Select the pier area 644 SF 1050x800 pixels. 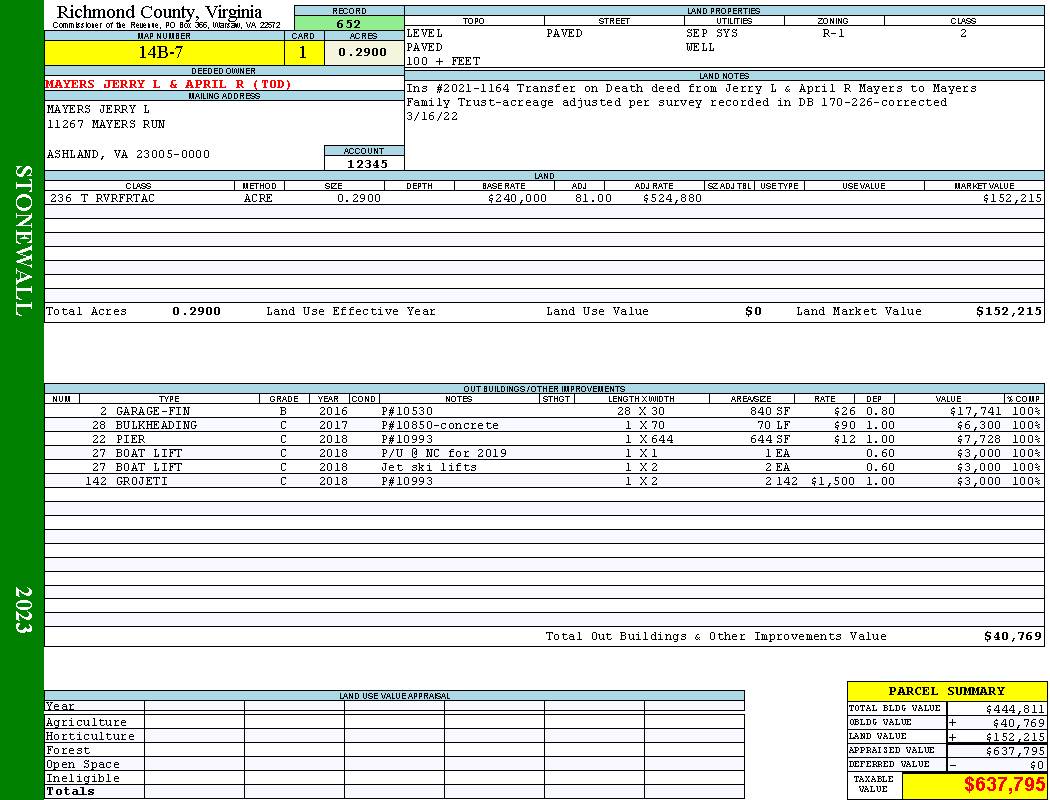tap(770, 439)
